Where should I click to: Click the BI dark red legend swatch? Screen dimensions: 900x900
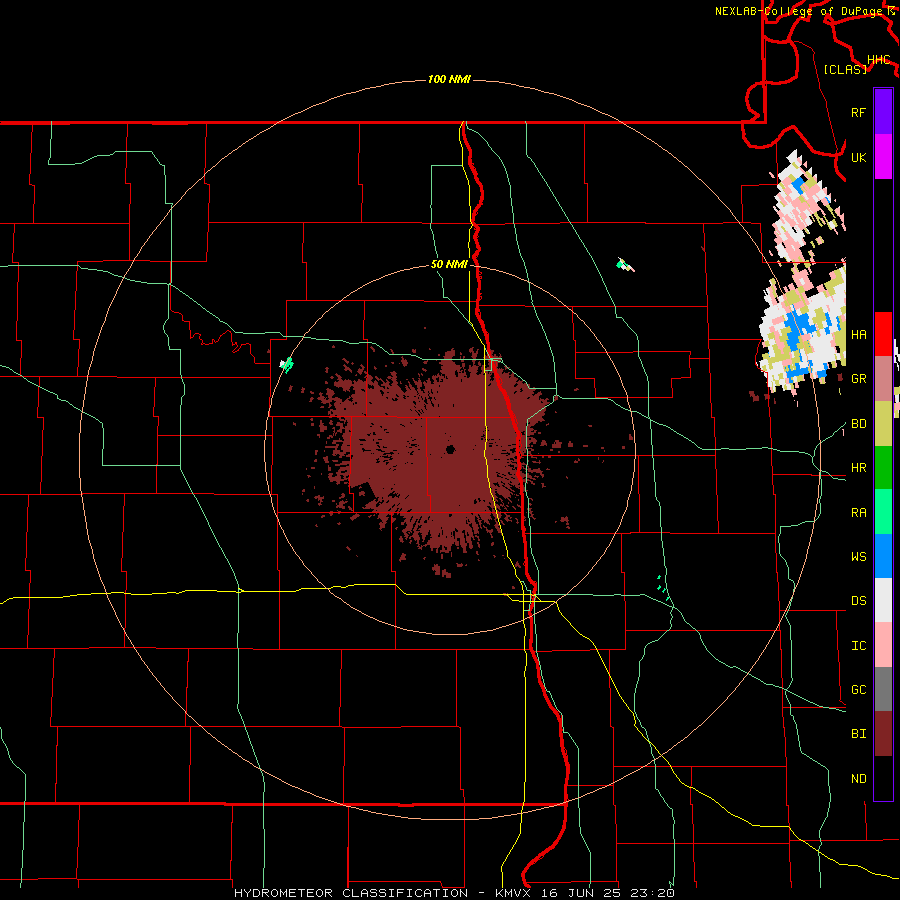coord(883,734)
